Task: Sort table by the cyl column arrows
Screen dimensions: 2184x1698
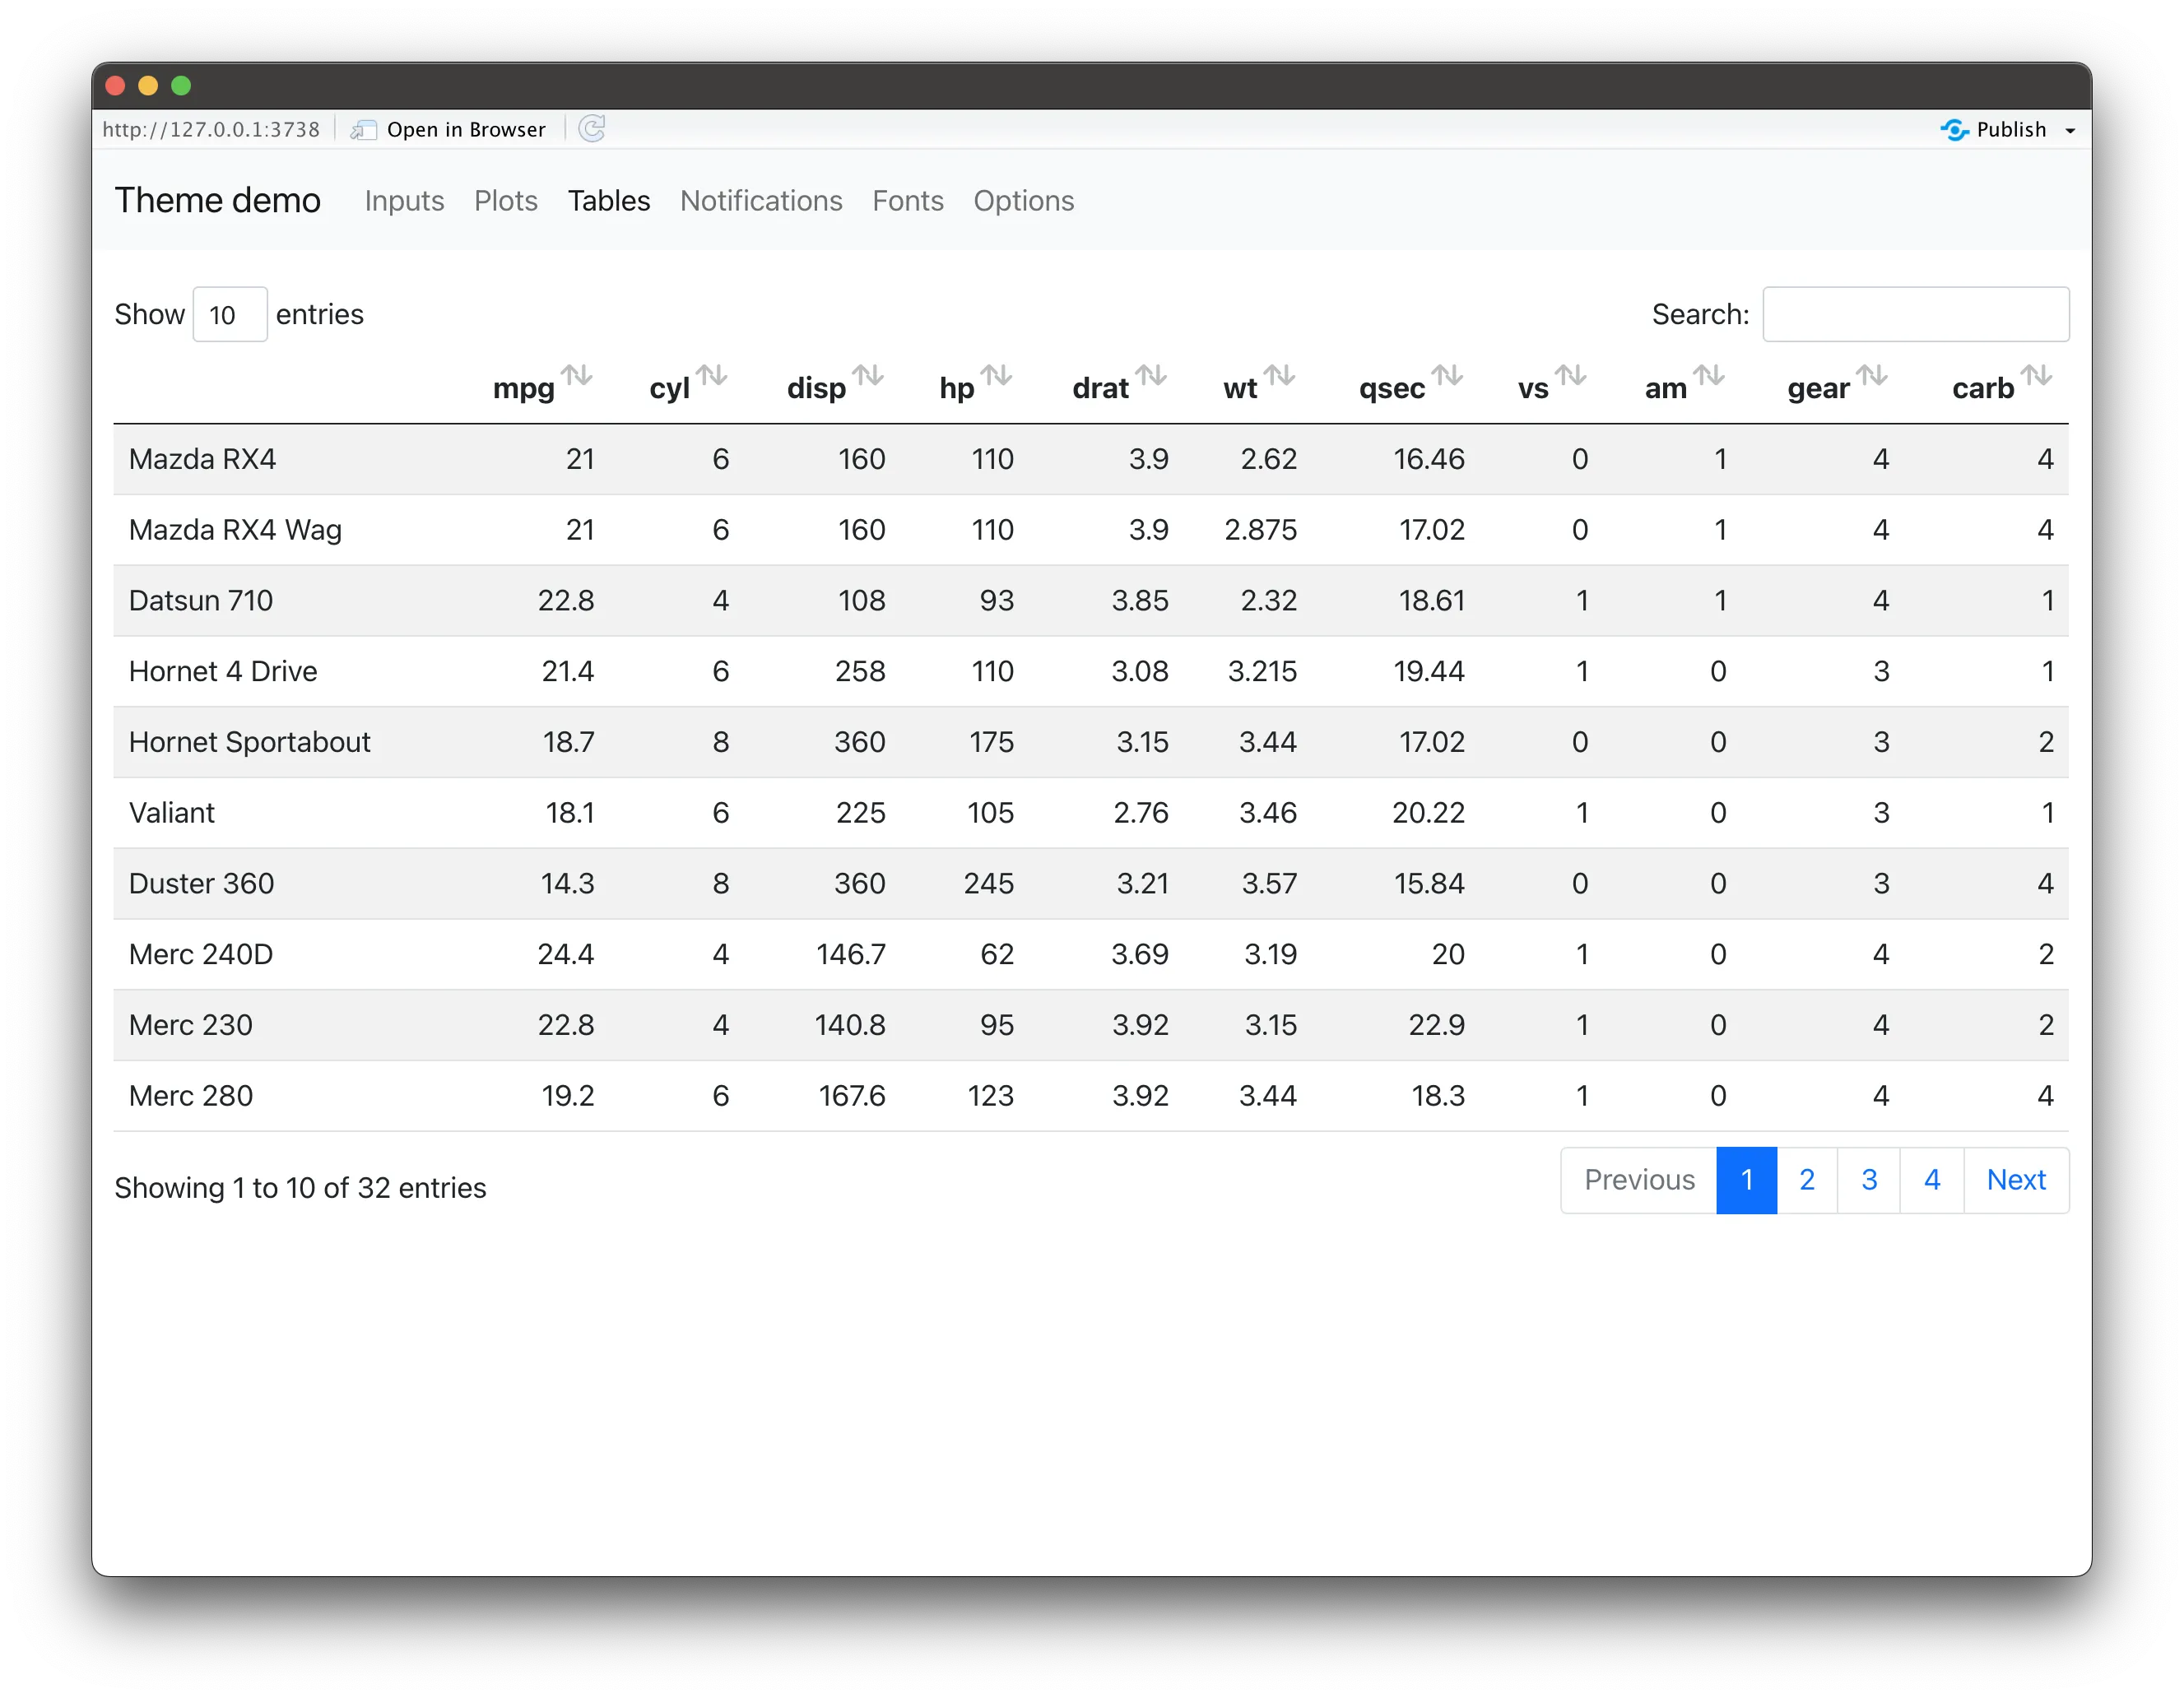Action: point(711,376)
